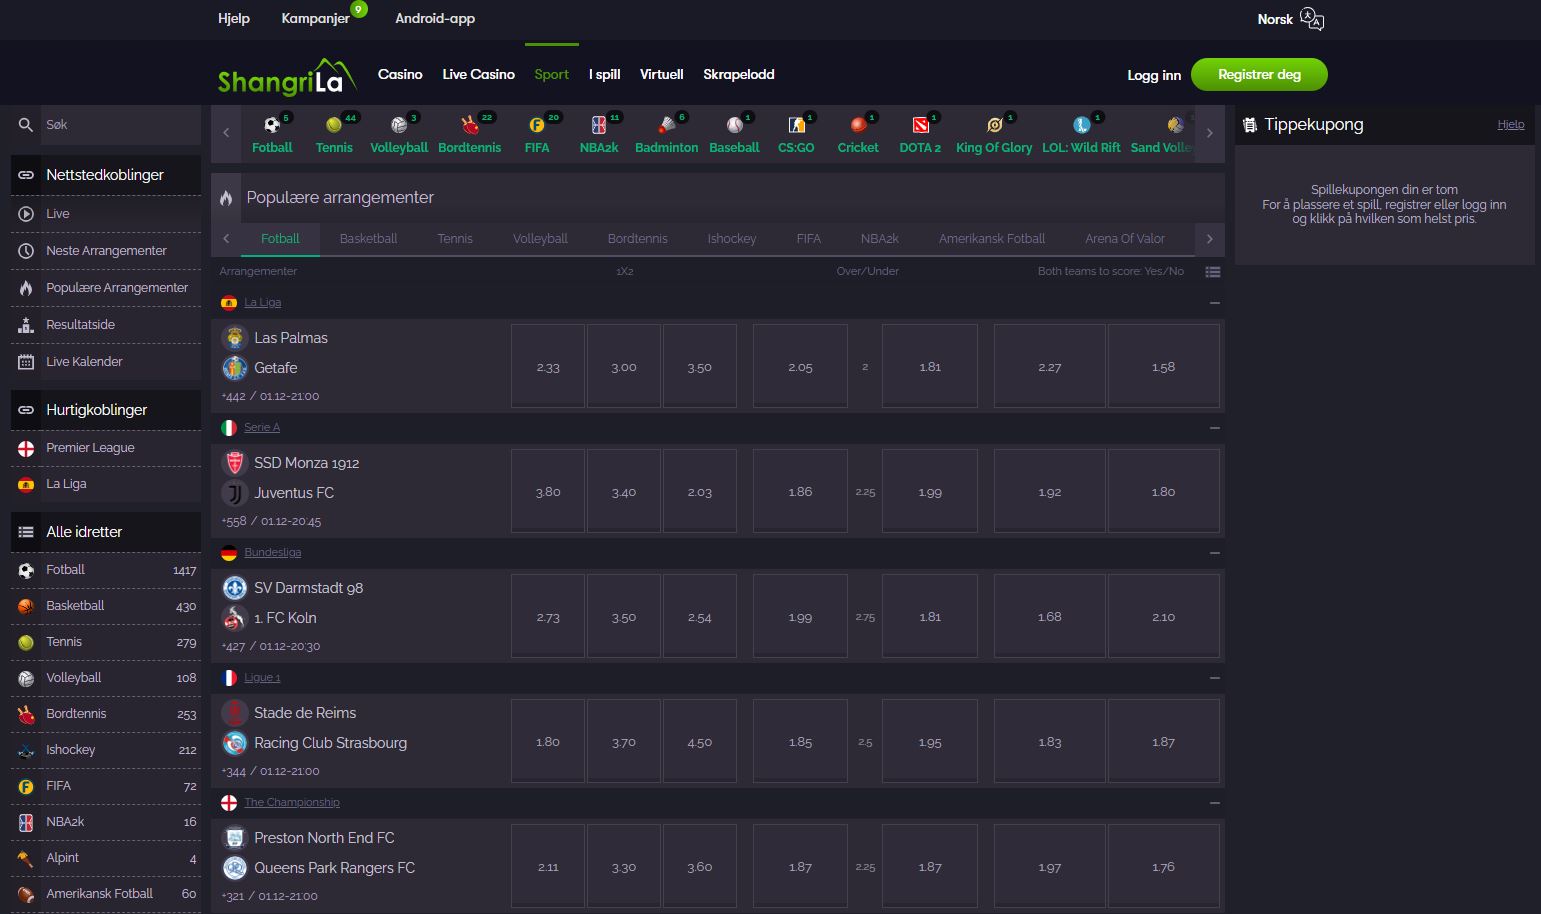Click the language translate icon next to Norsk

tap(1312, 19)
